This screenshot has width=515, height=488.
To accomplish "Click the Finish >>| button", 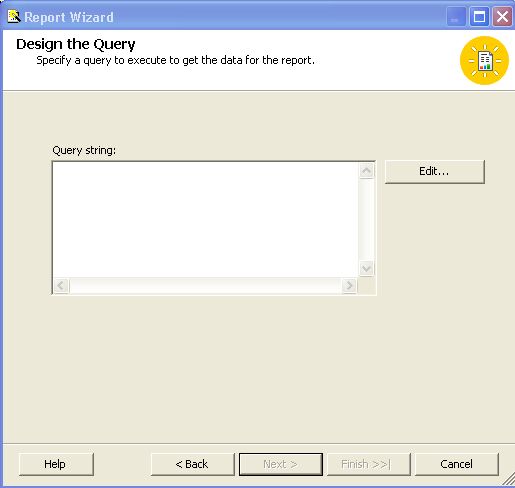I will click(x=369, y=464).
